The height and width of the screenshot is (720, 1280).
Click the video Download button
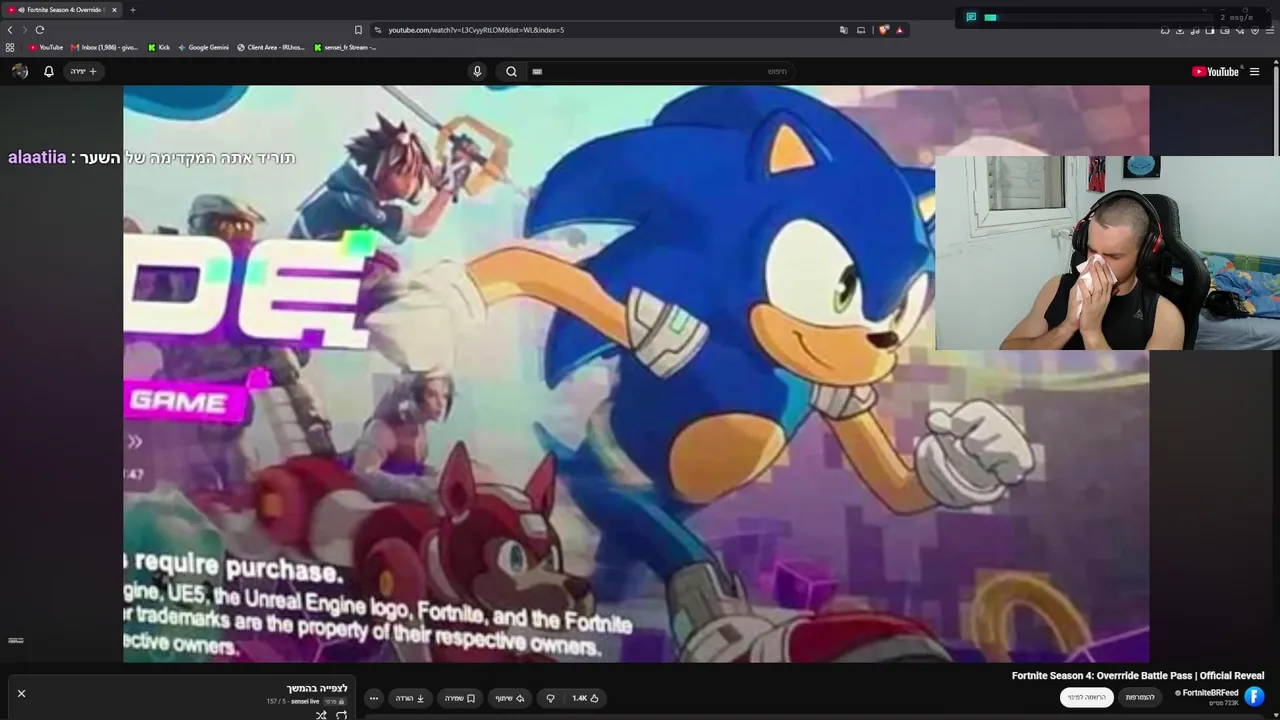(410, 698)
